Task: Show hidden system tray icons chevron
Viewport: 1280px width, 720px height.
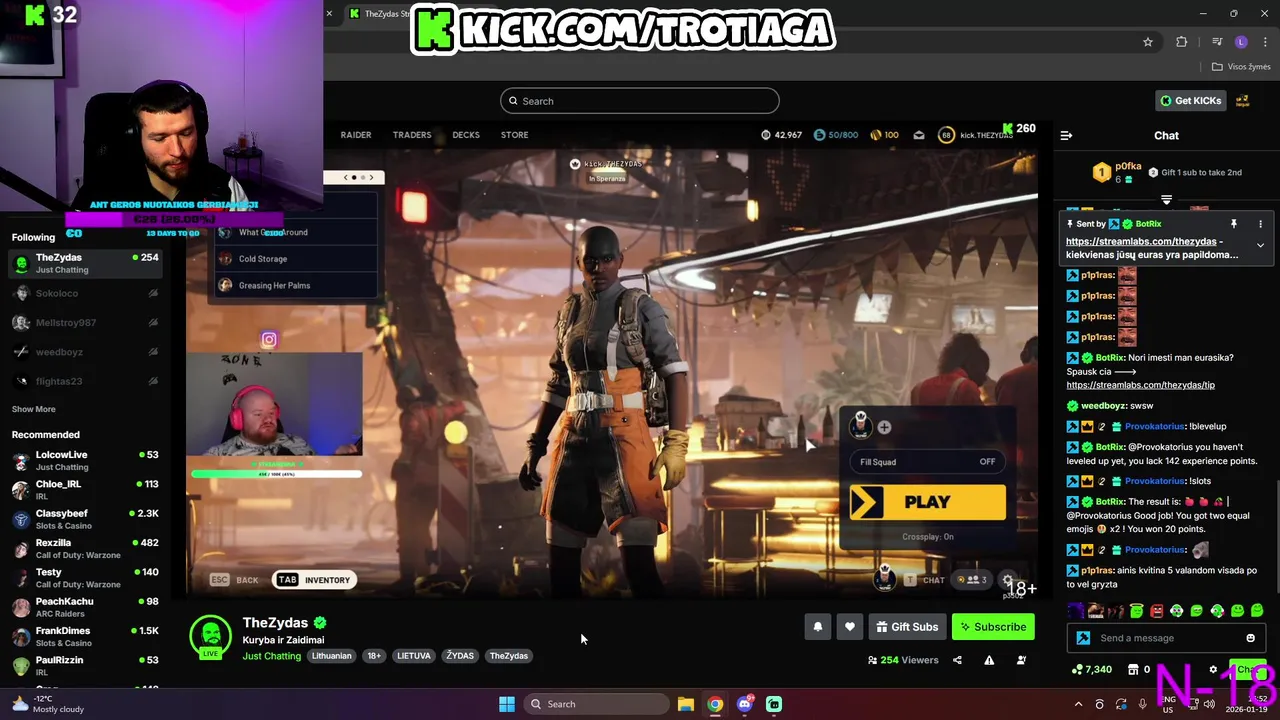Action: (1078, 704)
